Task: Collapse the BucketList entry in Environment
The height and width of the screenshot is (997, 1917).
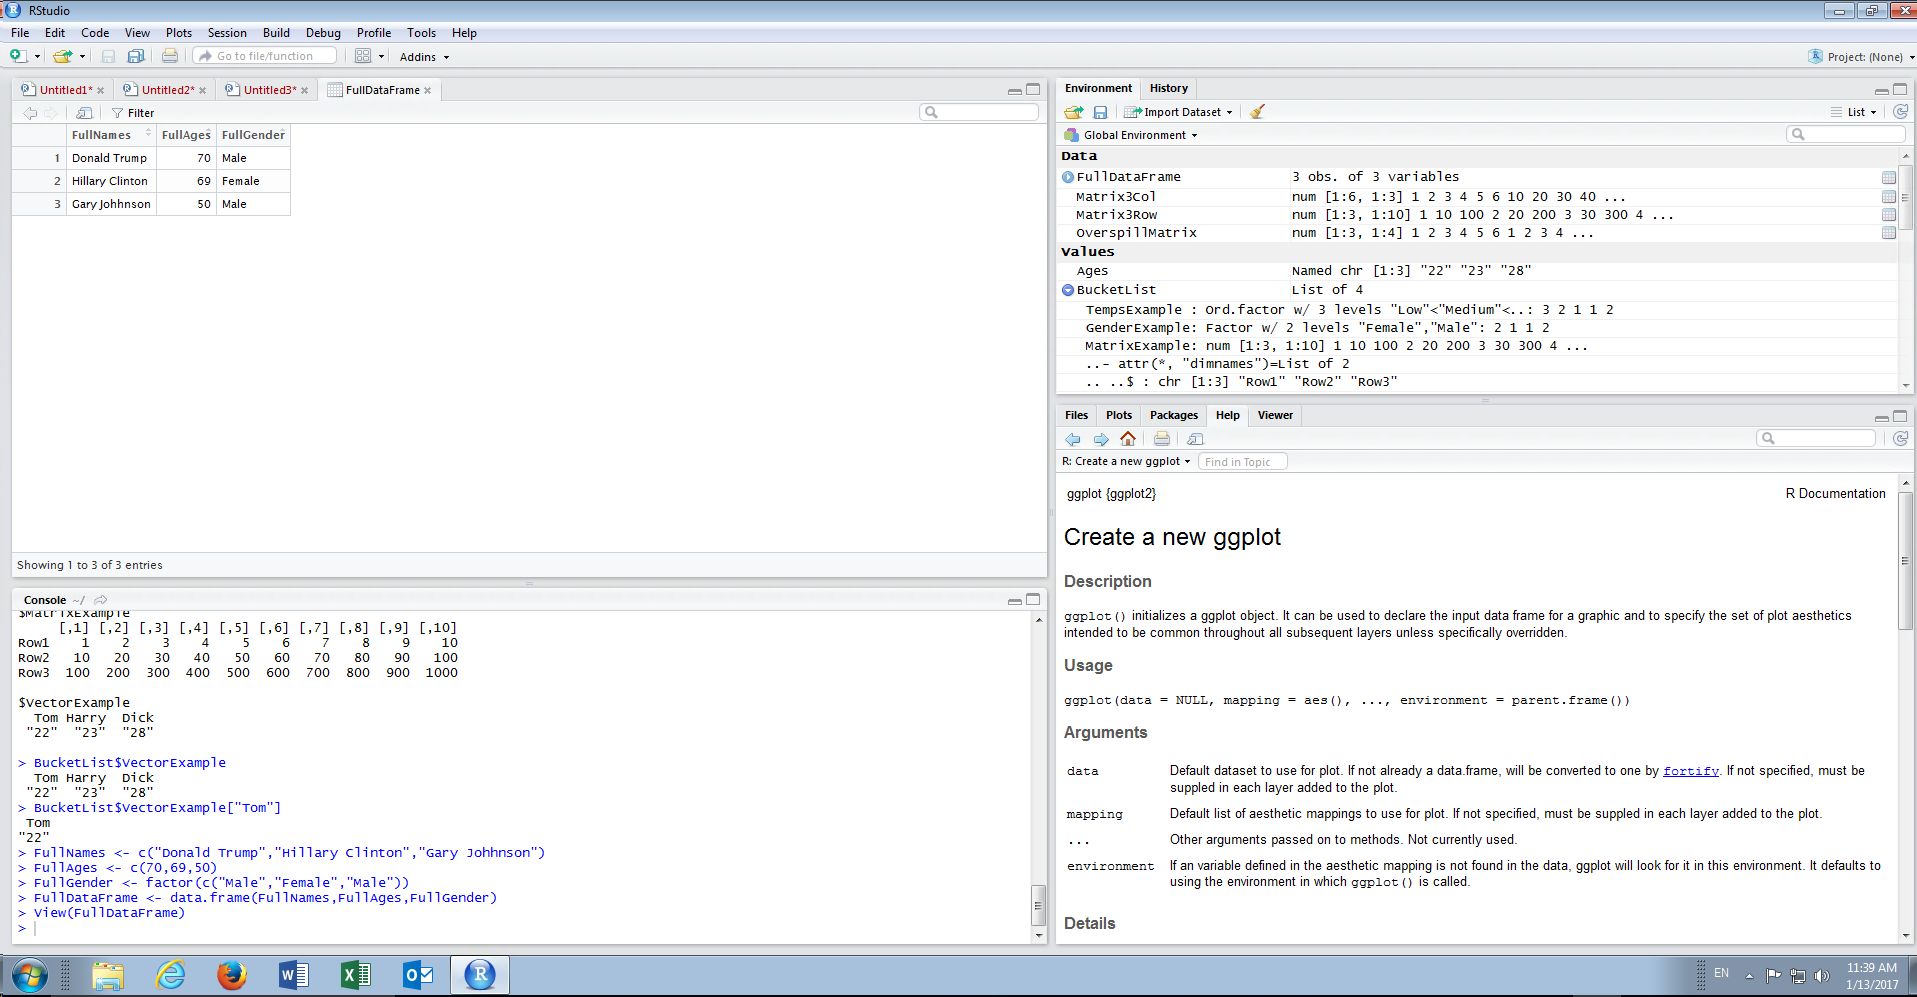Action: coord(1068,290)
